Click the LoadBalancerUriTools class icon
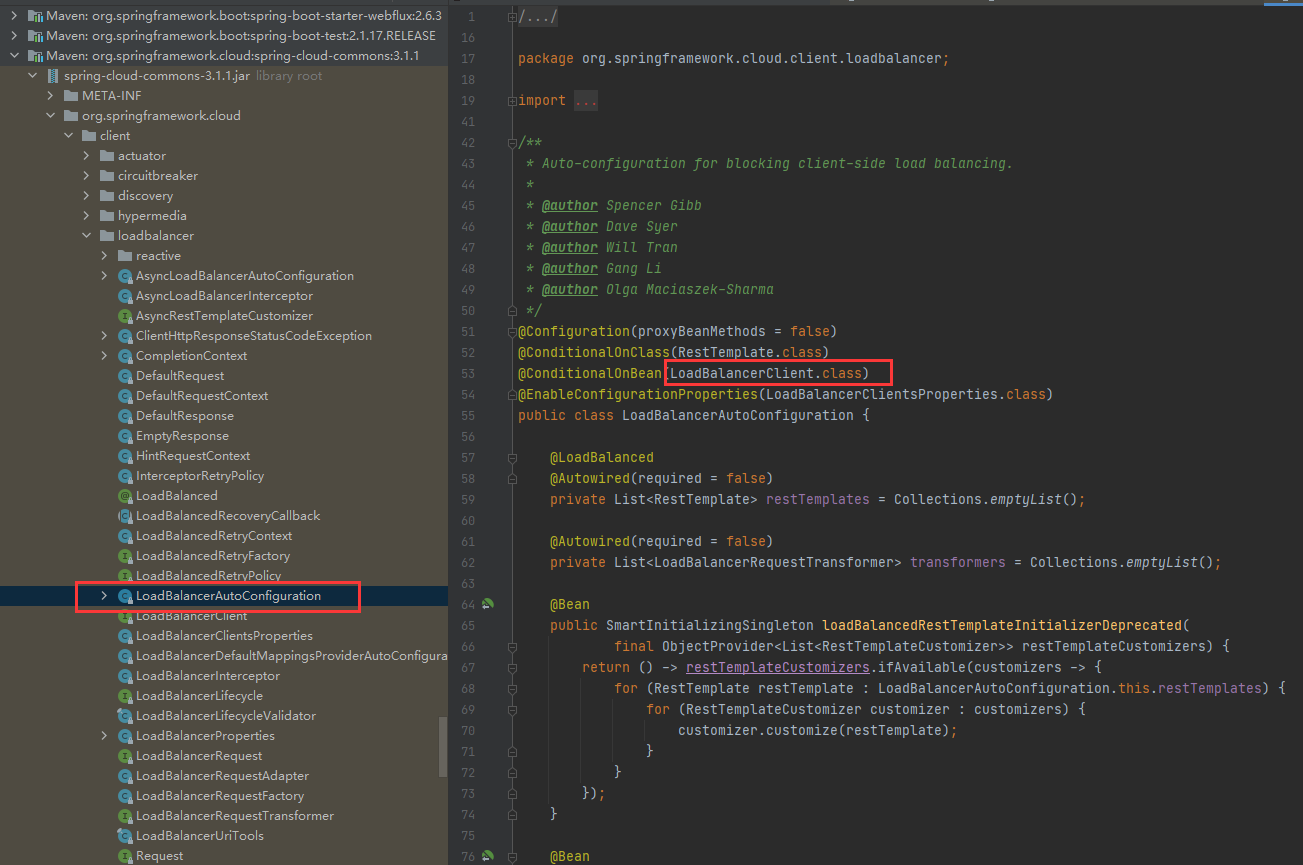 (x=125, y=836)
